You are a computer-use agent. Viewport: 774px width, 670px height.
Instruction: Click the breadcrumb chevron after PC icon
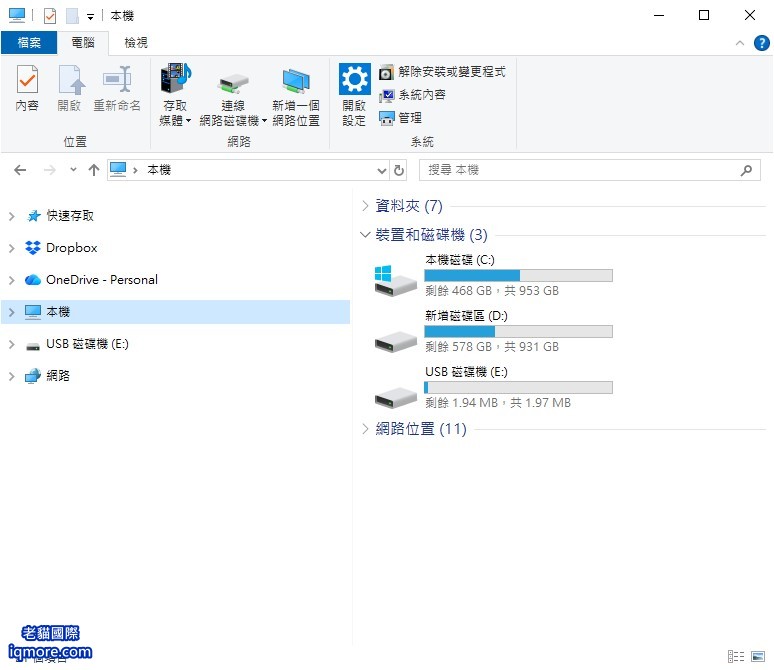tap(135, 171)
